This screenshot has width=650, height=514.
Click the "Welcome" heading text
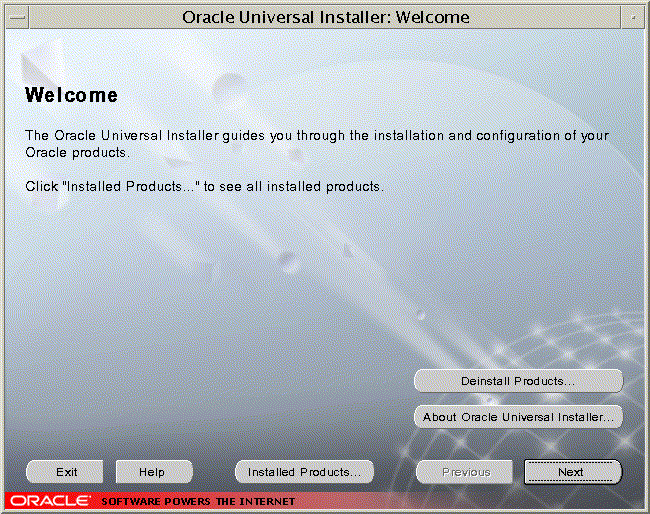click(71, 95)
